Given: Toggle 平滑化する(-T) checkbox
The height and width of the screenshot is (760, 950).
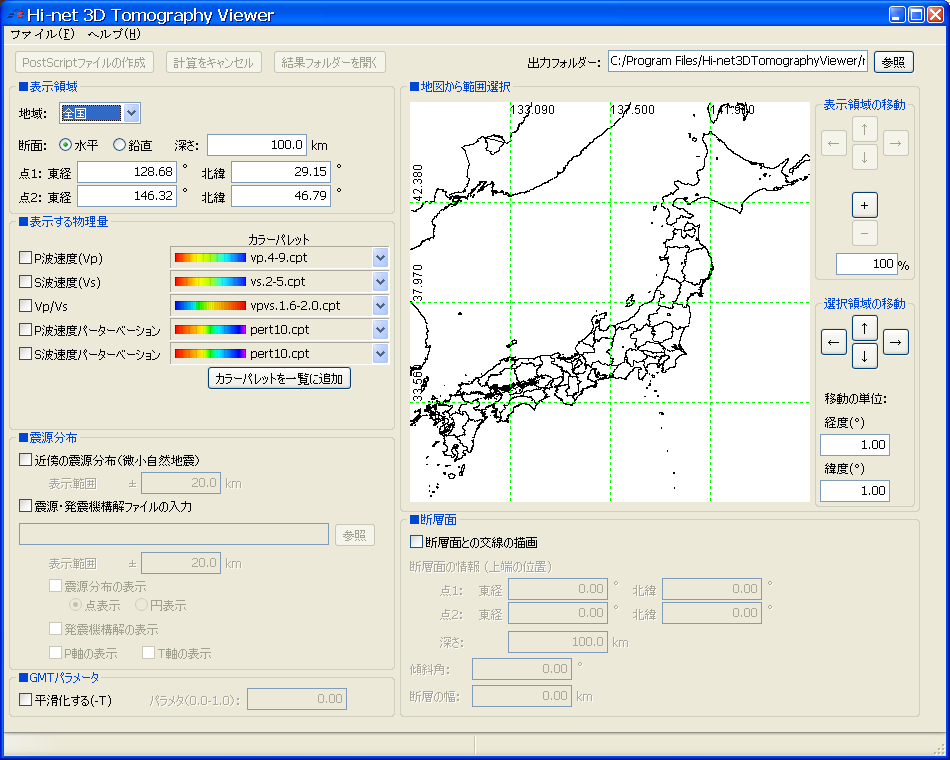Looking at the screenshot, I should pos(25,700).
